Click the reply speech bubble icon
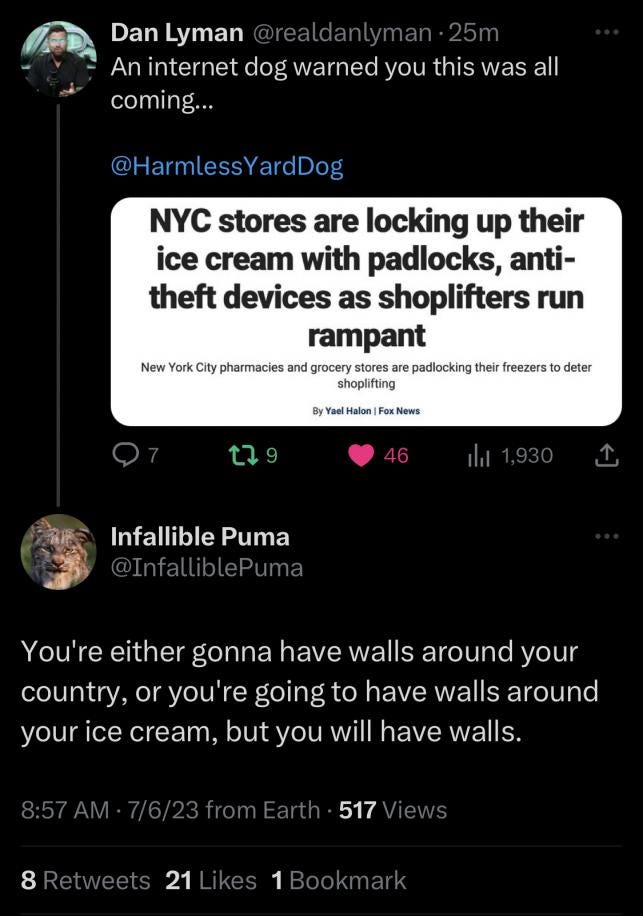This screenshot has width=643, height=916. (124, 456)
